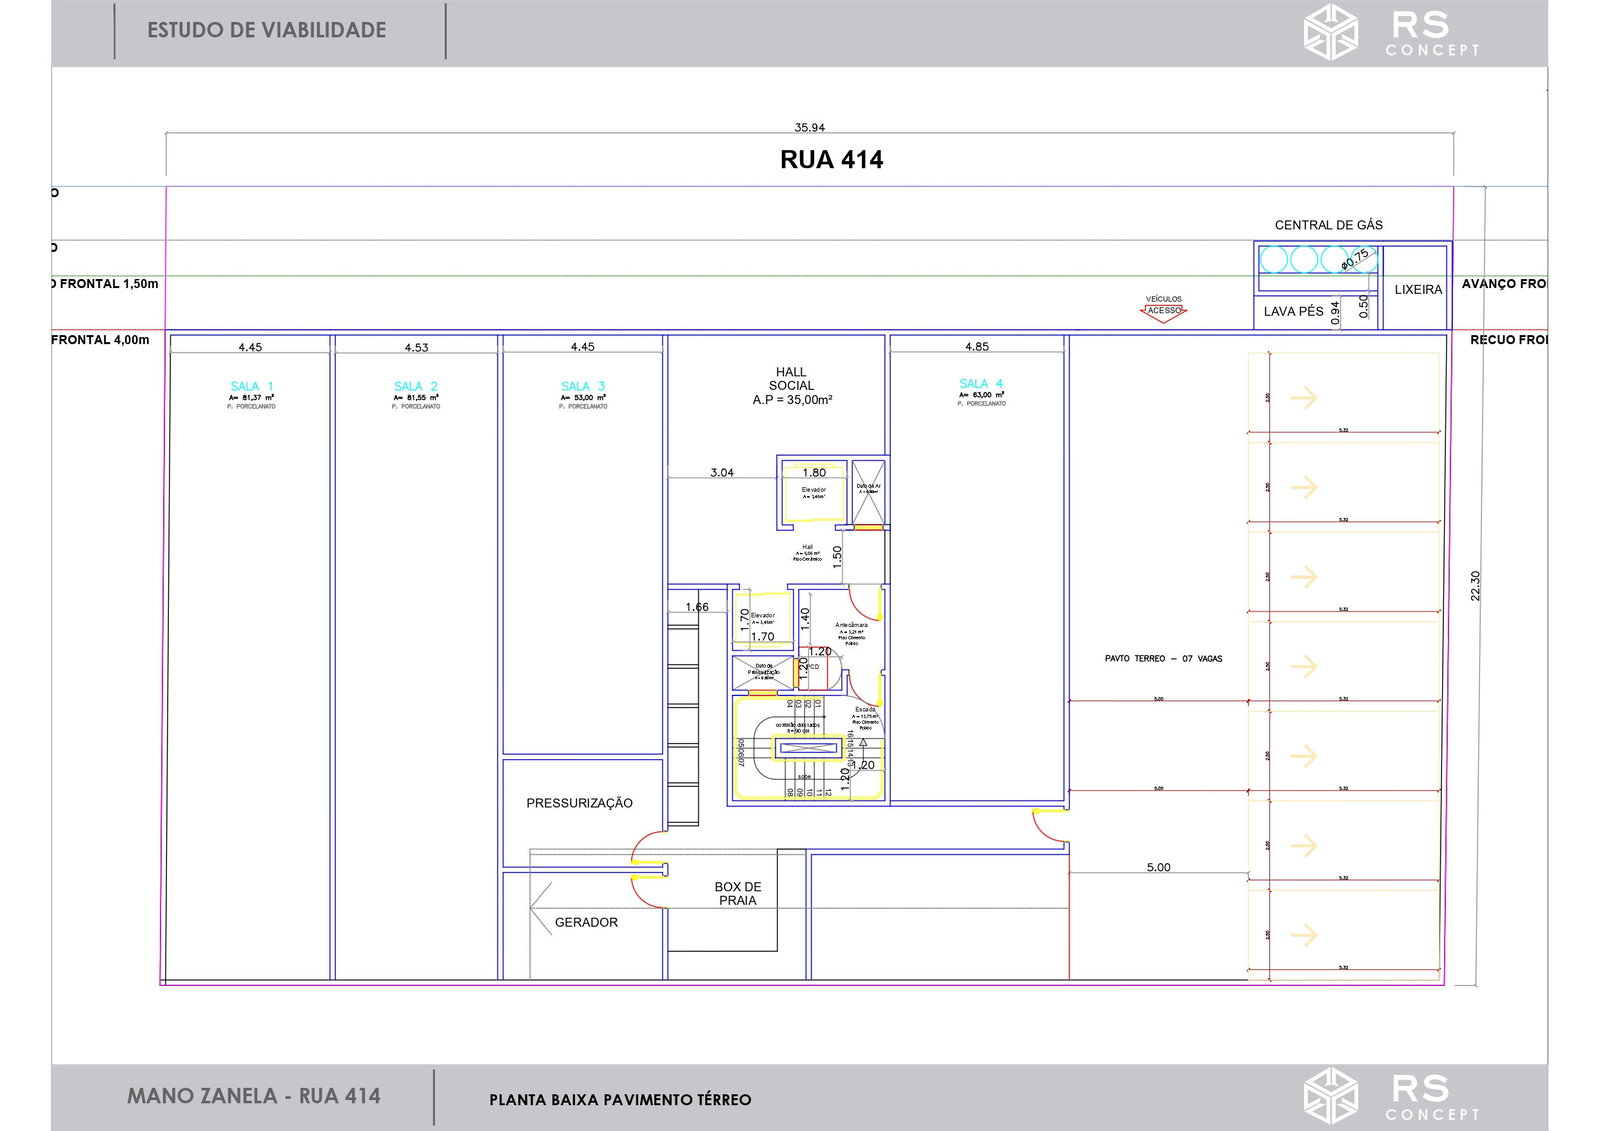Click the first gas cylinder circle
This screenshot has width=1600, height=1131.
point(1273,260)
